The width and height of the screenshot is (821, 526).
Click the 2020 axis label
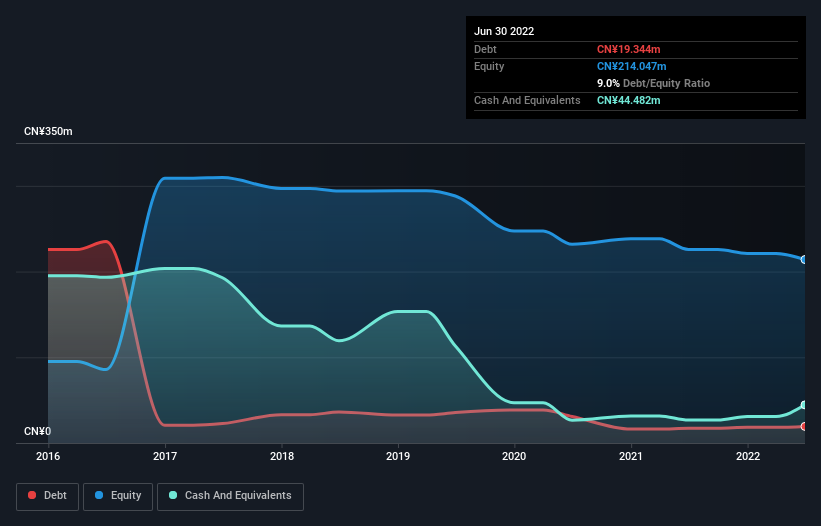click(514, 456)
